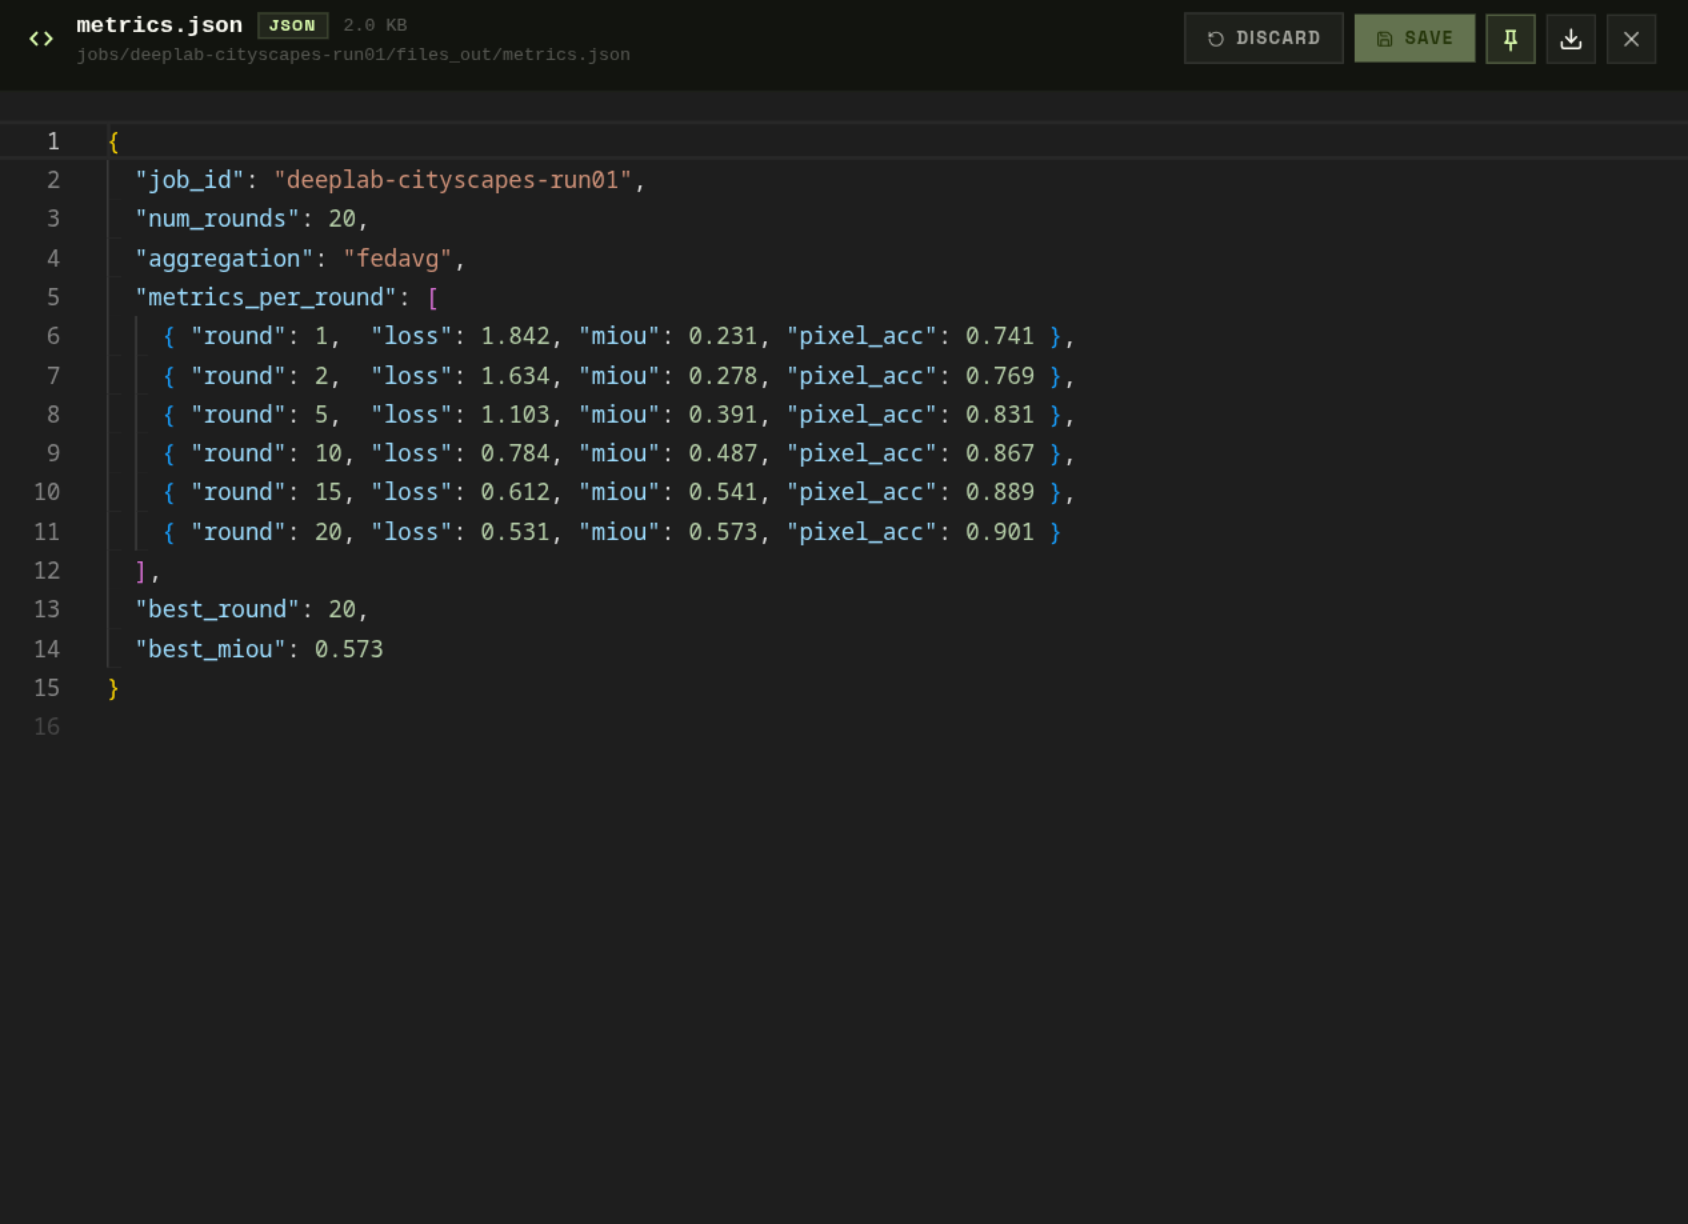The height and width of the screenshot is (1224, 1688).
Task: Click the miou value 0.231
Action: [x=723, y=336]
